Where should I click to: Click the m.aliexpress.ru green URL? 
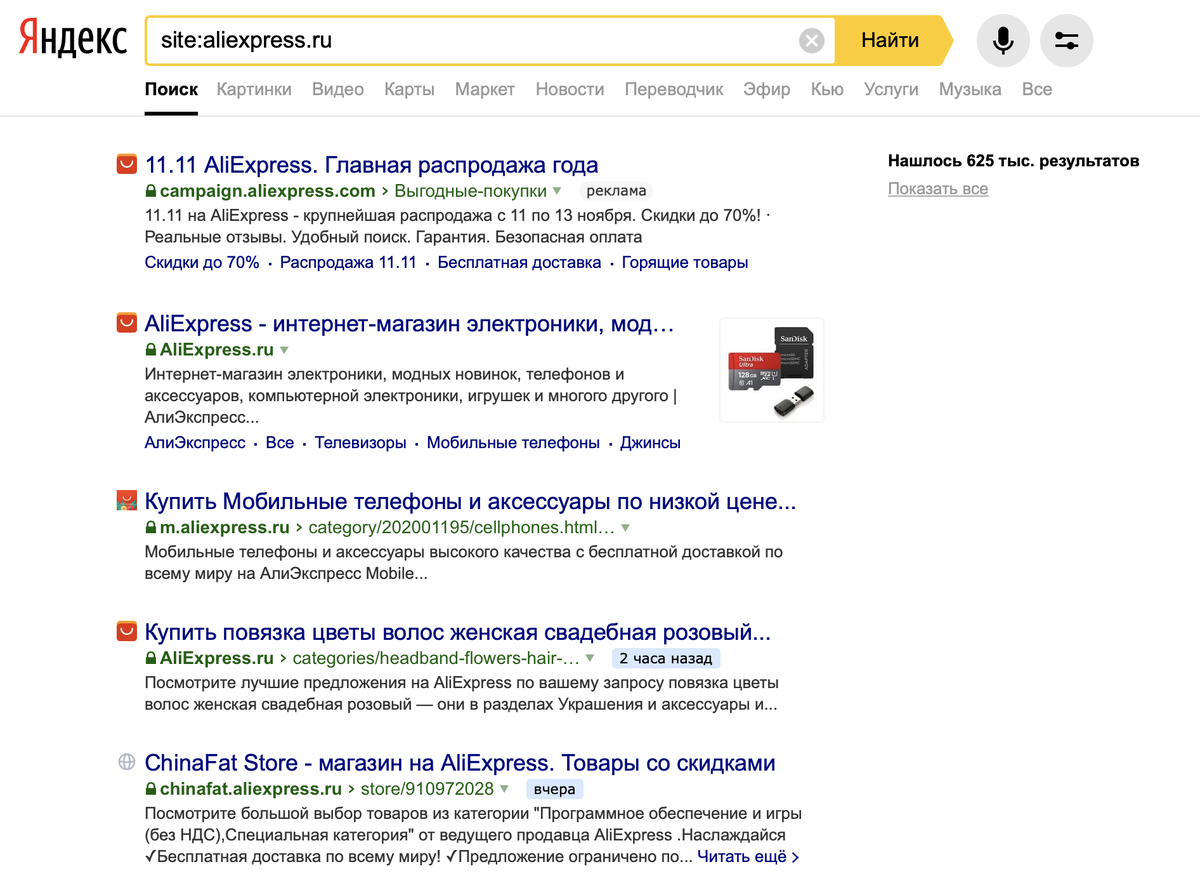(x=225, y=527)
